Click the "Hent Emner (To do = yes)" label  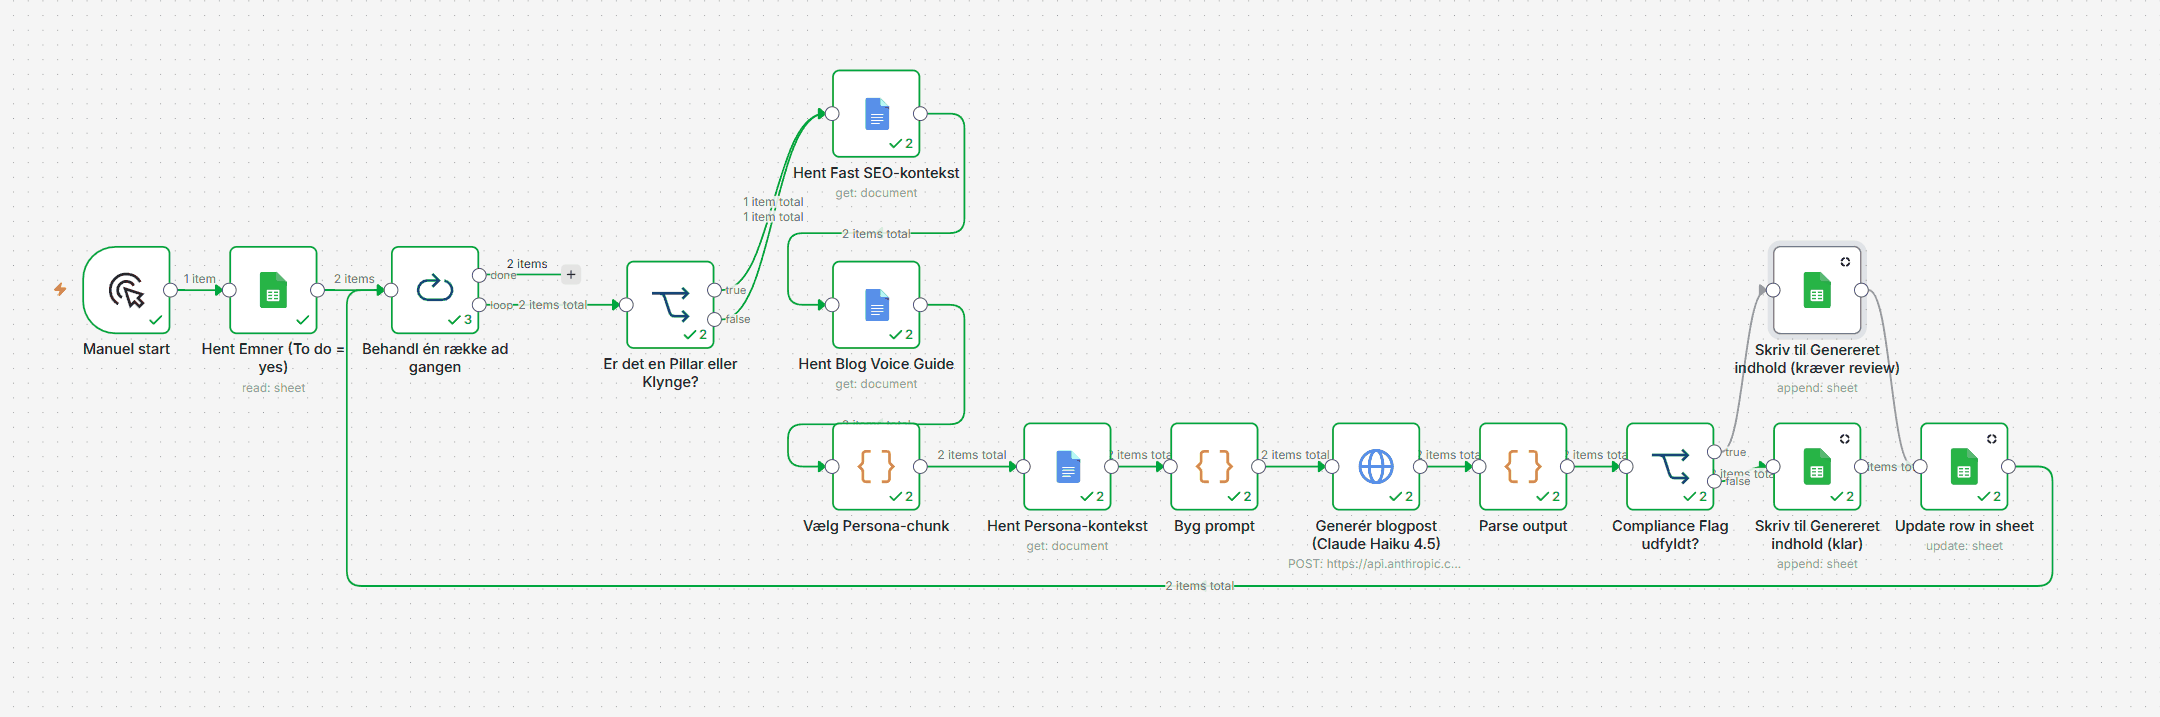[273, 358]
